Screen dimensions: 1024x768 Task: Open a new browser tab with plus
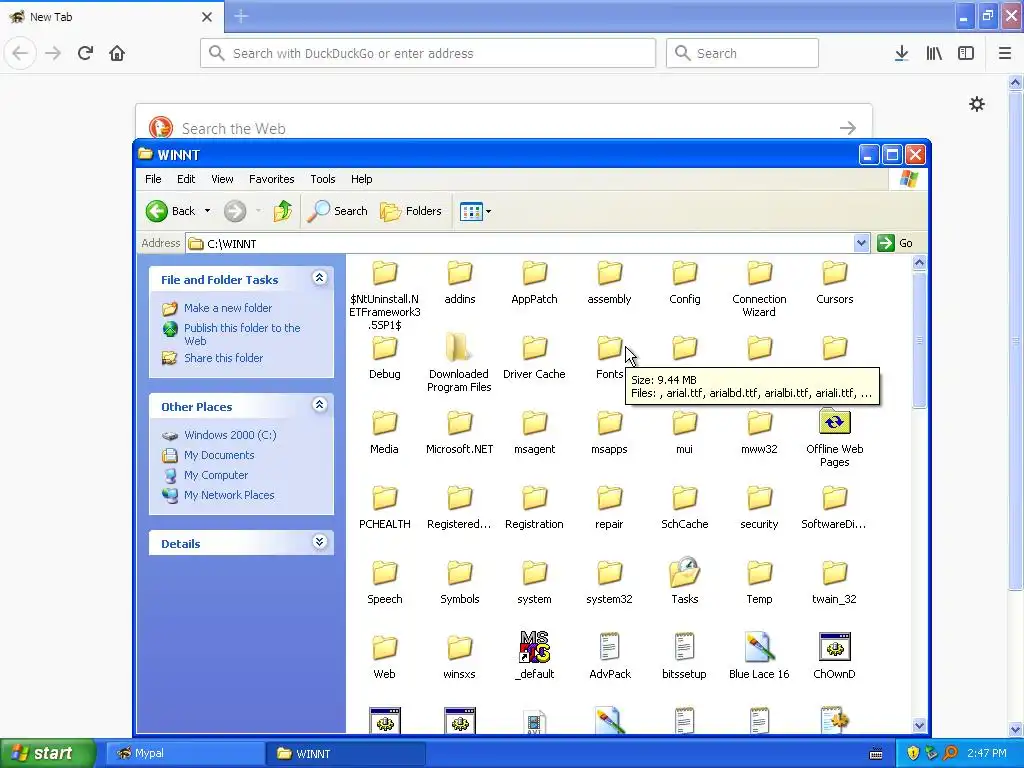[x=241, y=16]
